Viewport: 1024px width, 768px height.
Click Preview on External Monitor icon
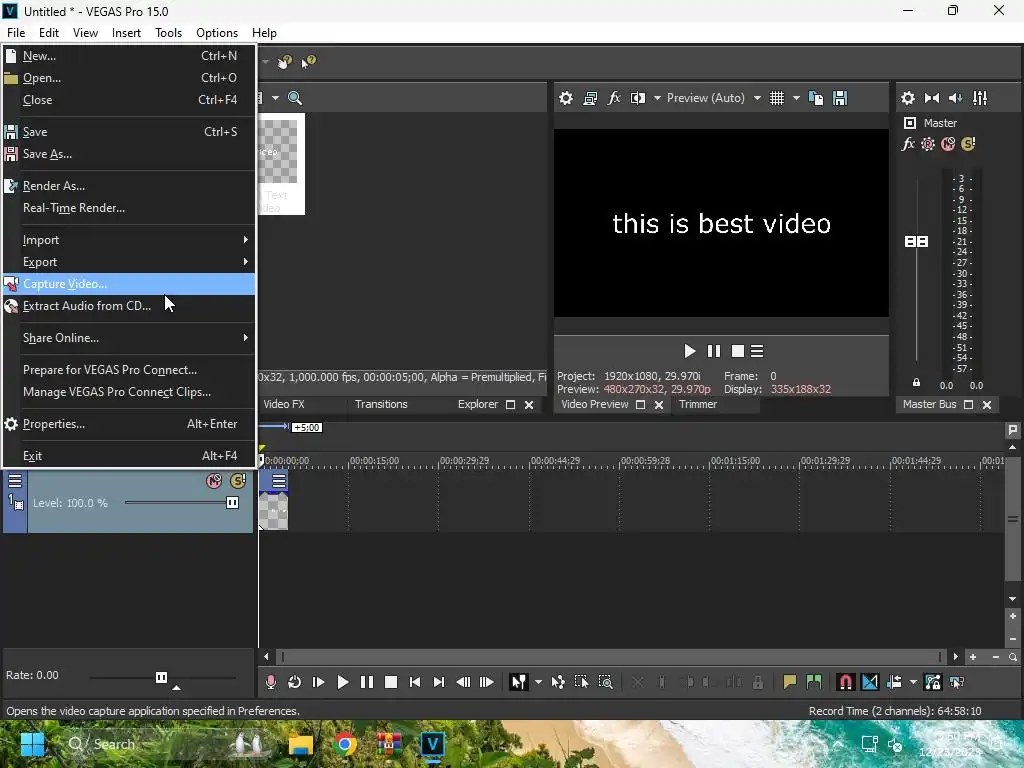(590, 98)
